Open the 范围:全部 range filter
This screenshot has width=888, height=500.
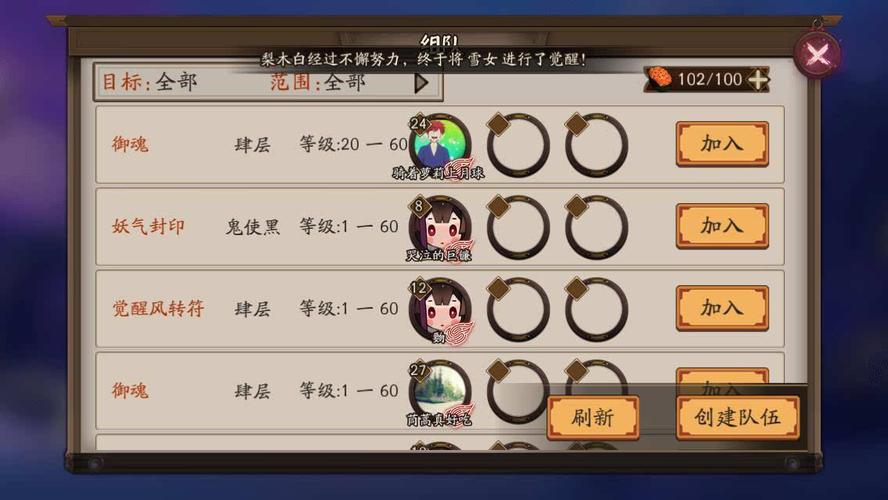tap(317, 82)
